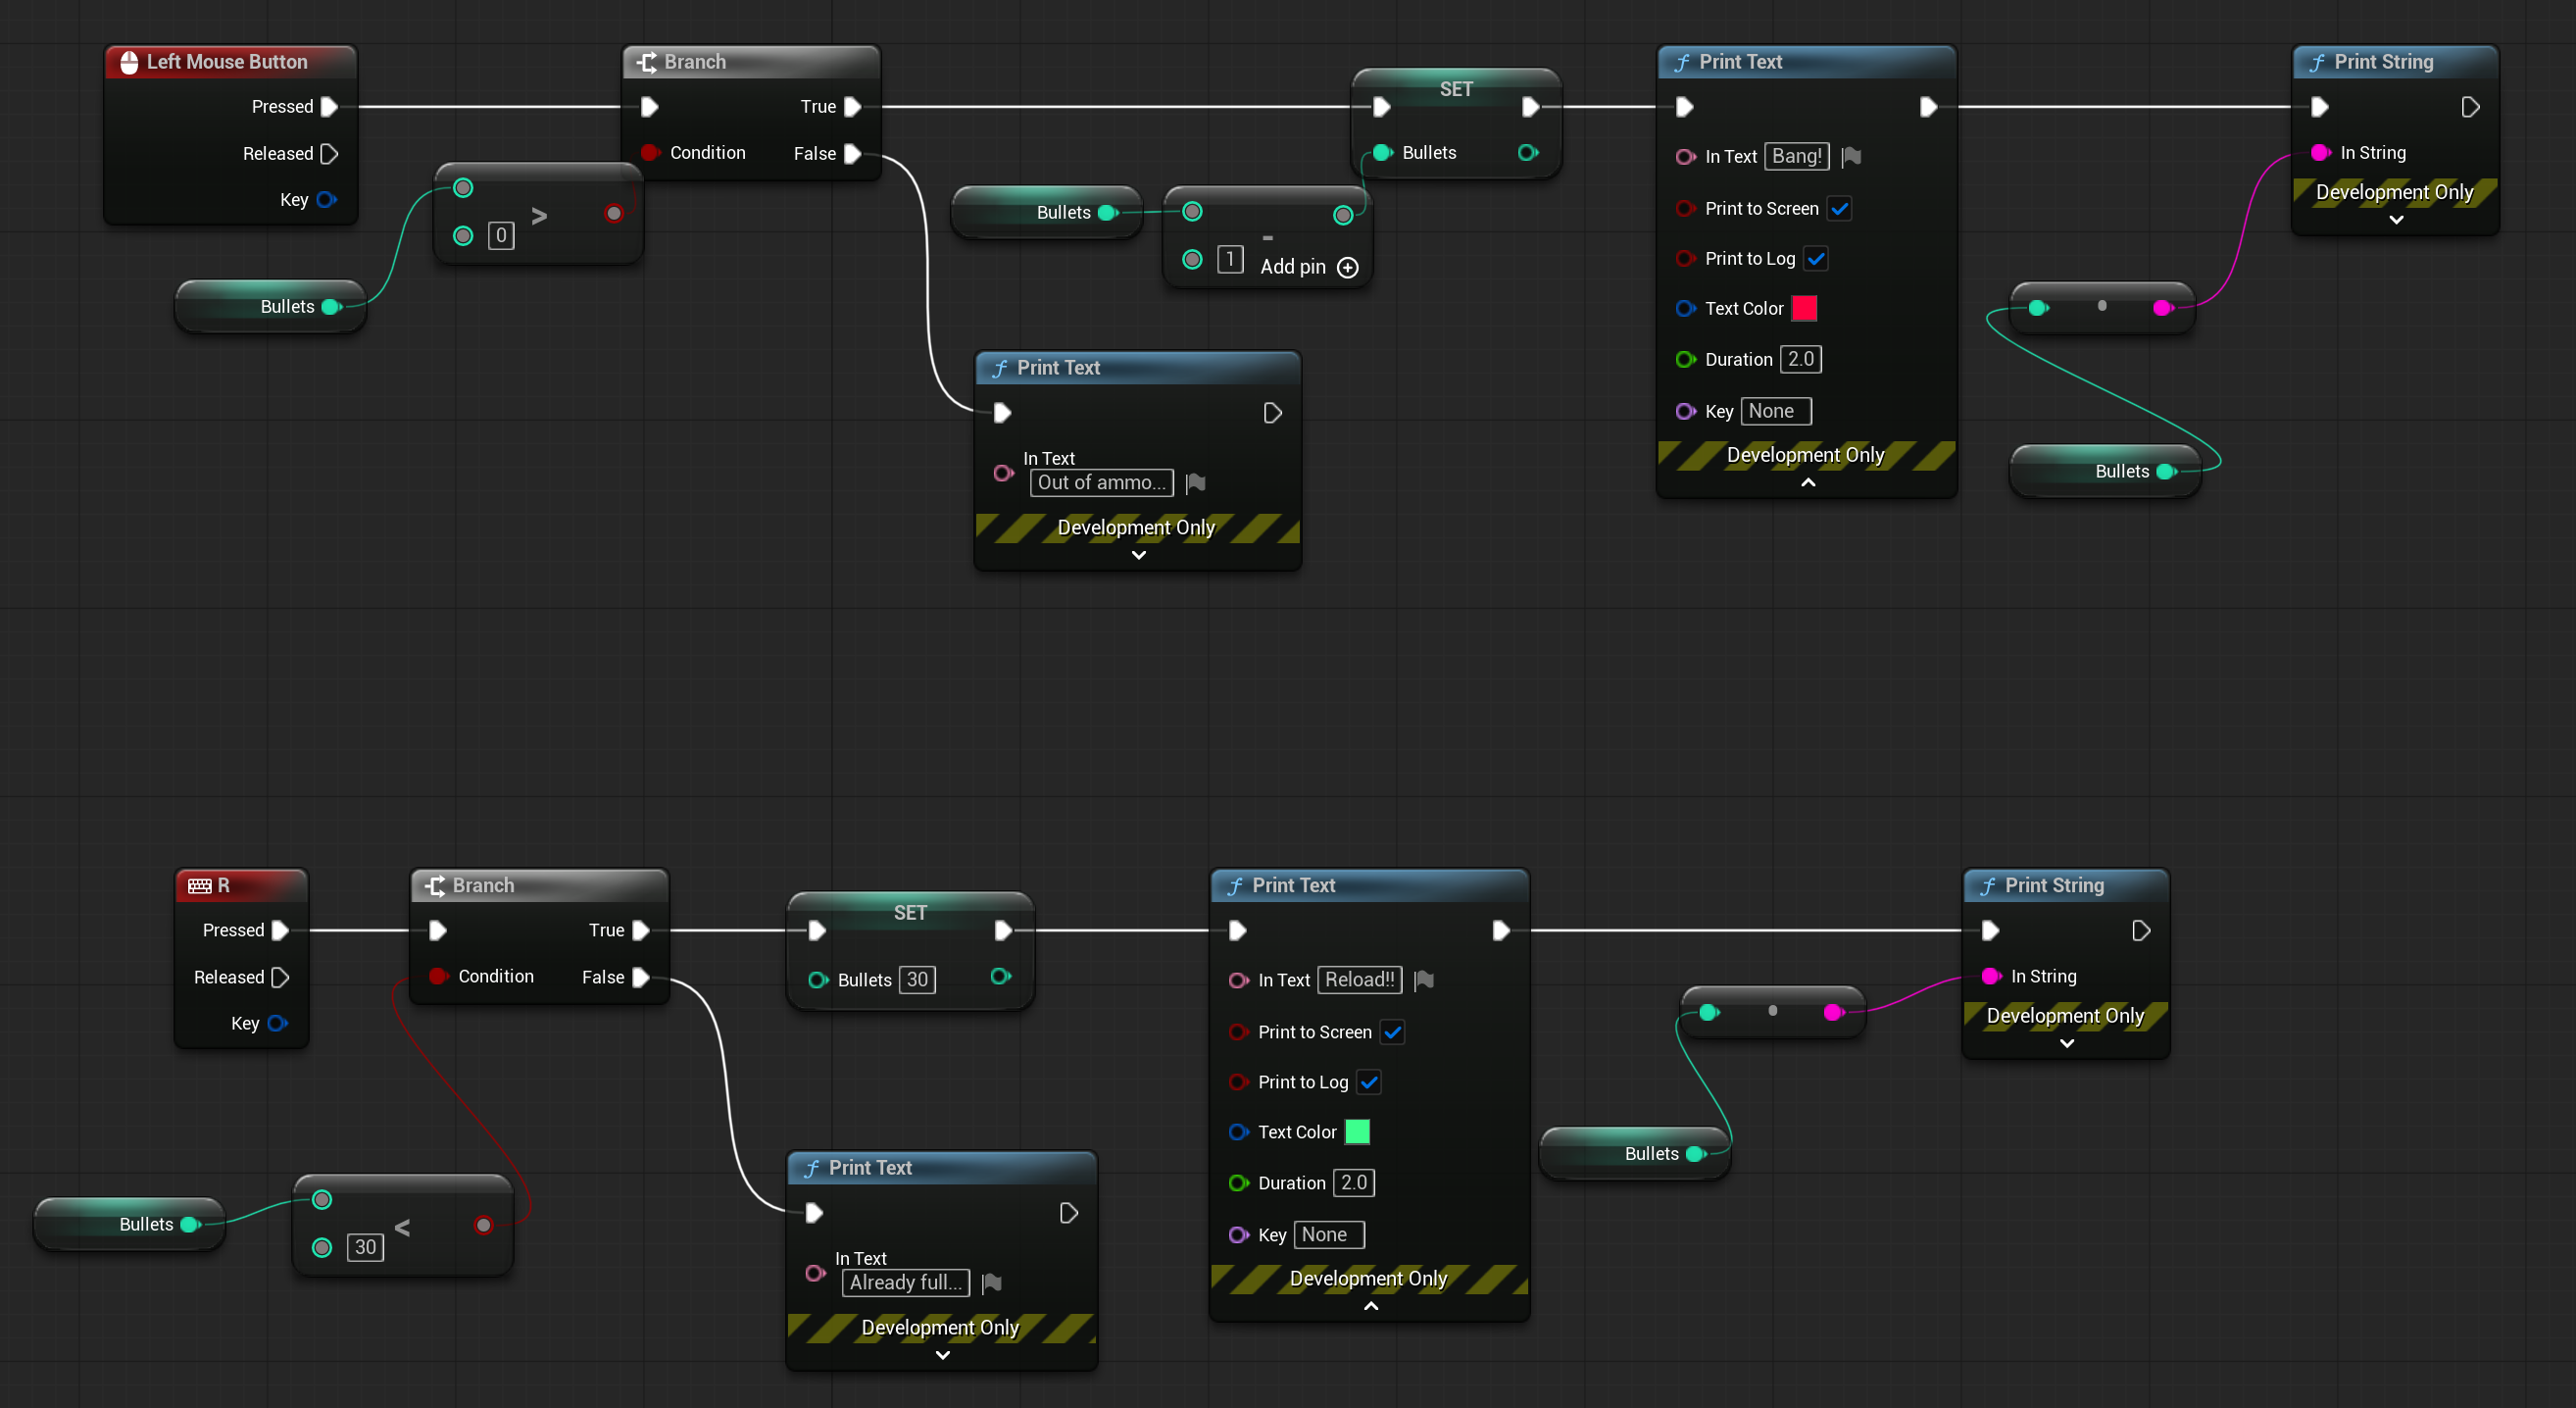Screen dimensions: 2576x1408
Task: Select the top SET node header
Action: coord(1455,89)
